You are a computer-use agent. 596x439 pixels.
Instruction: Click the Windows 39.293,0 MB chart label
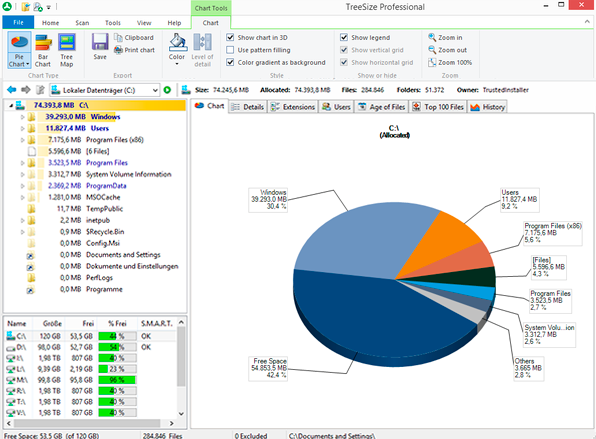coord(268,199)
